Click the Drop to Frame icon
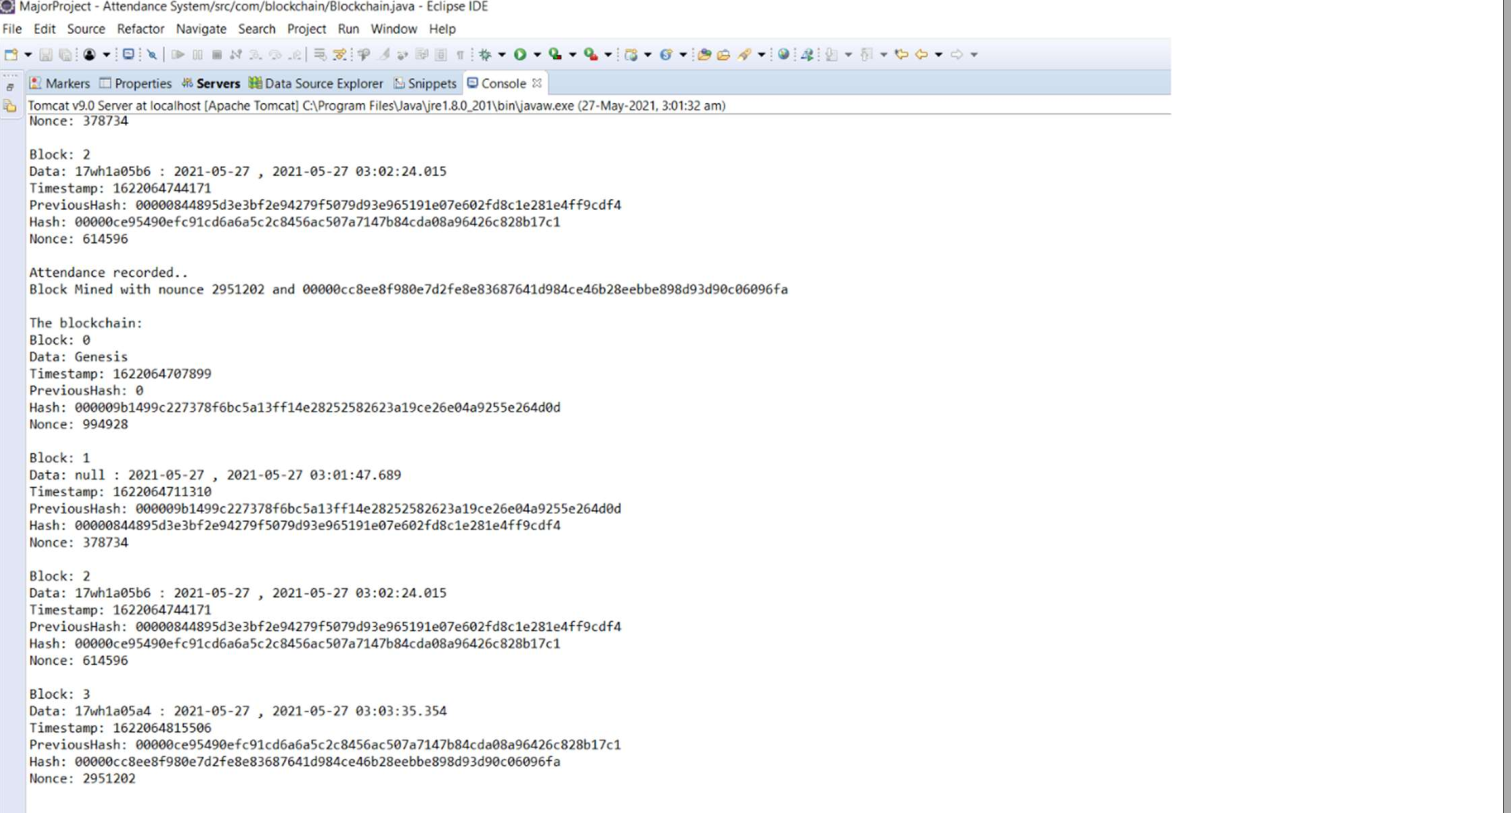 (x=319, y=54)
